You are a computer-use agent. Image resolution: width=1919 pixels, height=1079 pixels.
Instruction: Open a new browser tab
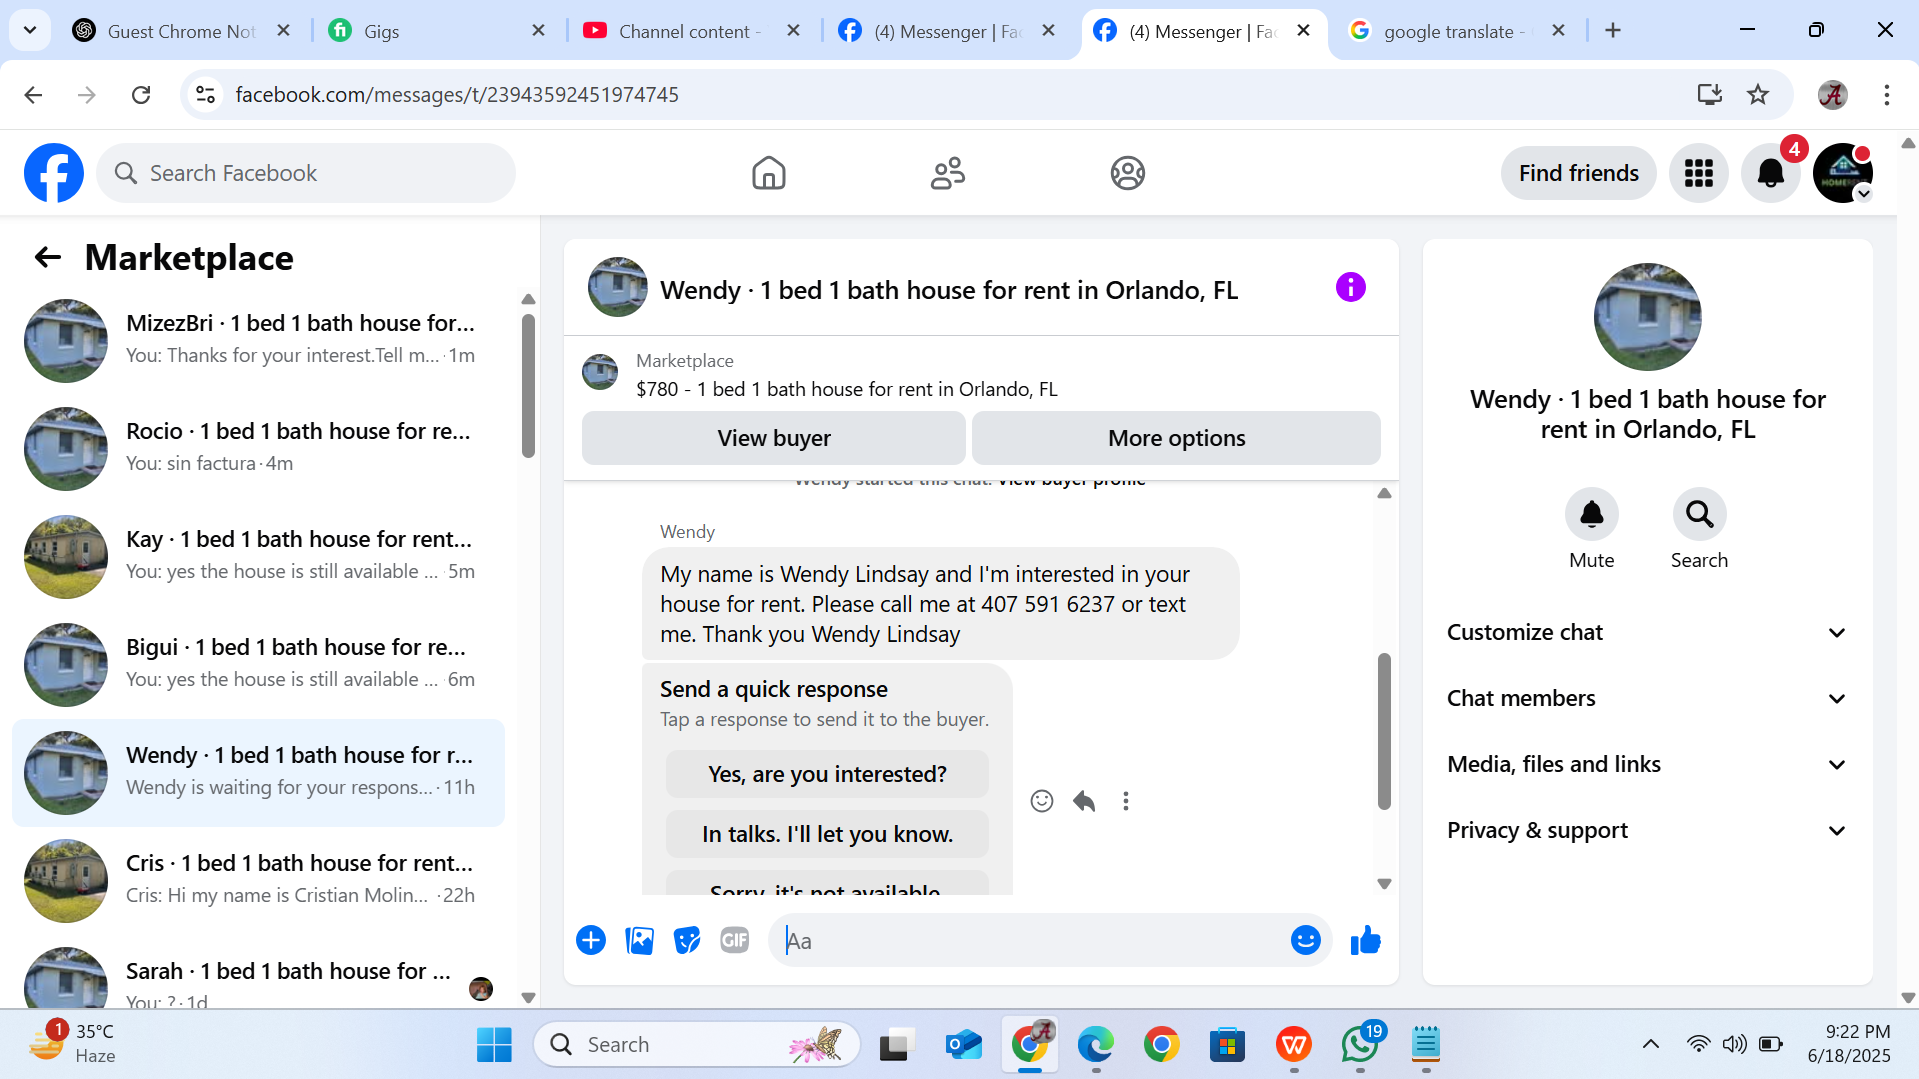1613,31
